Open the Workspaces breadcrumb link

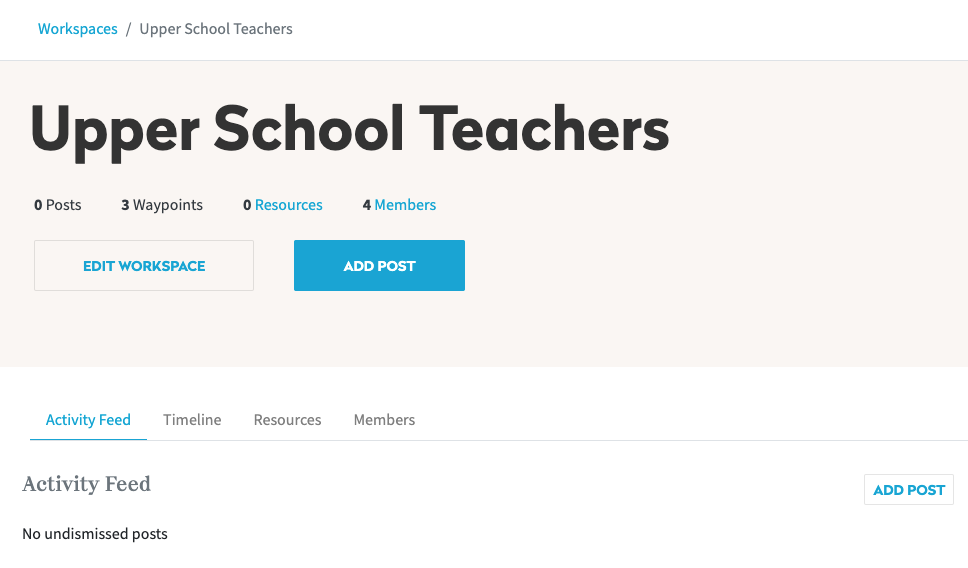(x=77, y=29)
